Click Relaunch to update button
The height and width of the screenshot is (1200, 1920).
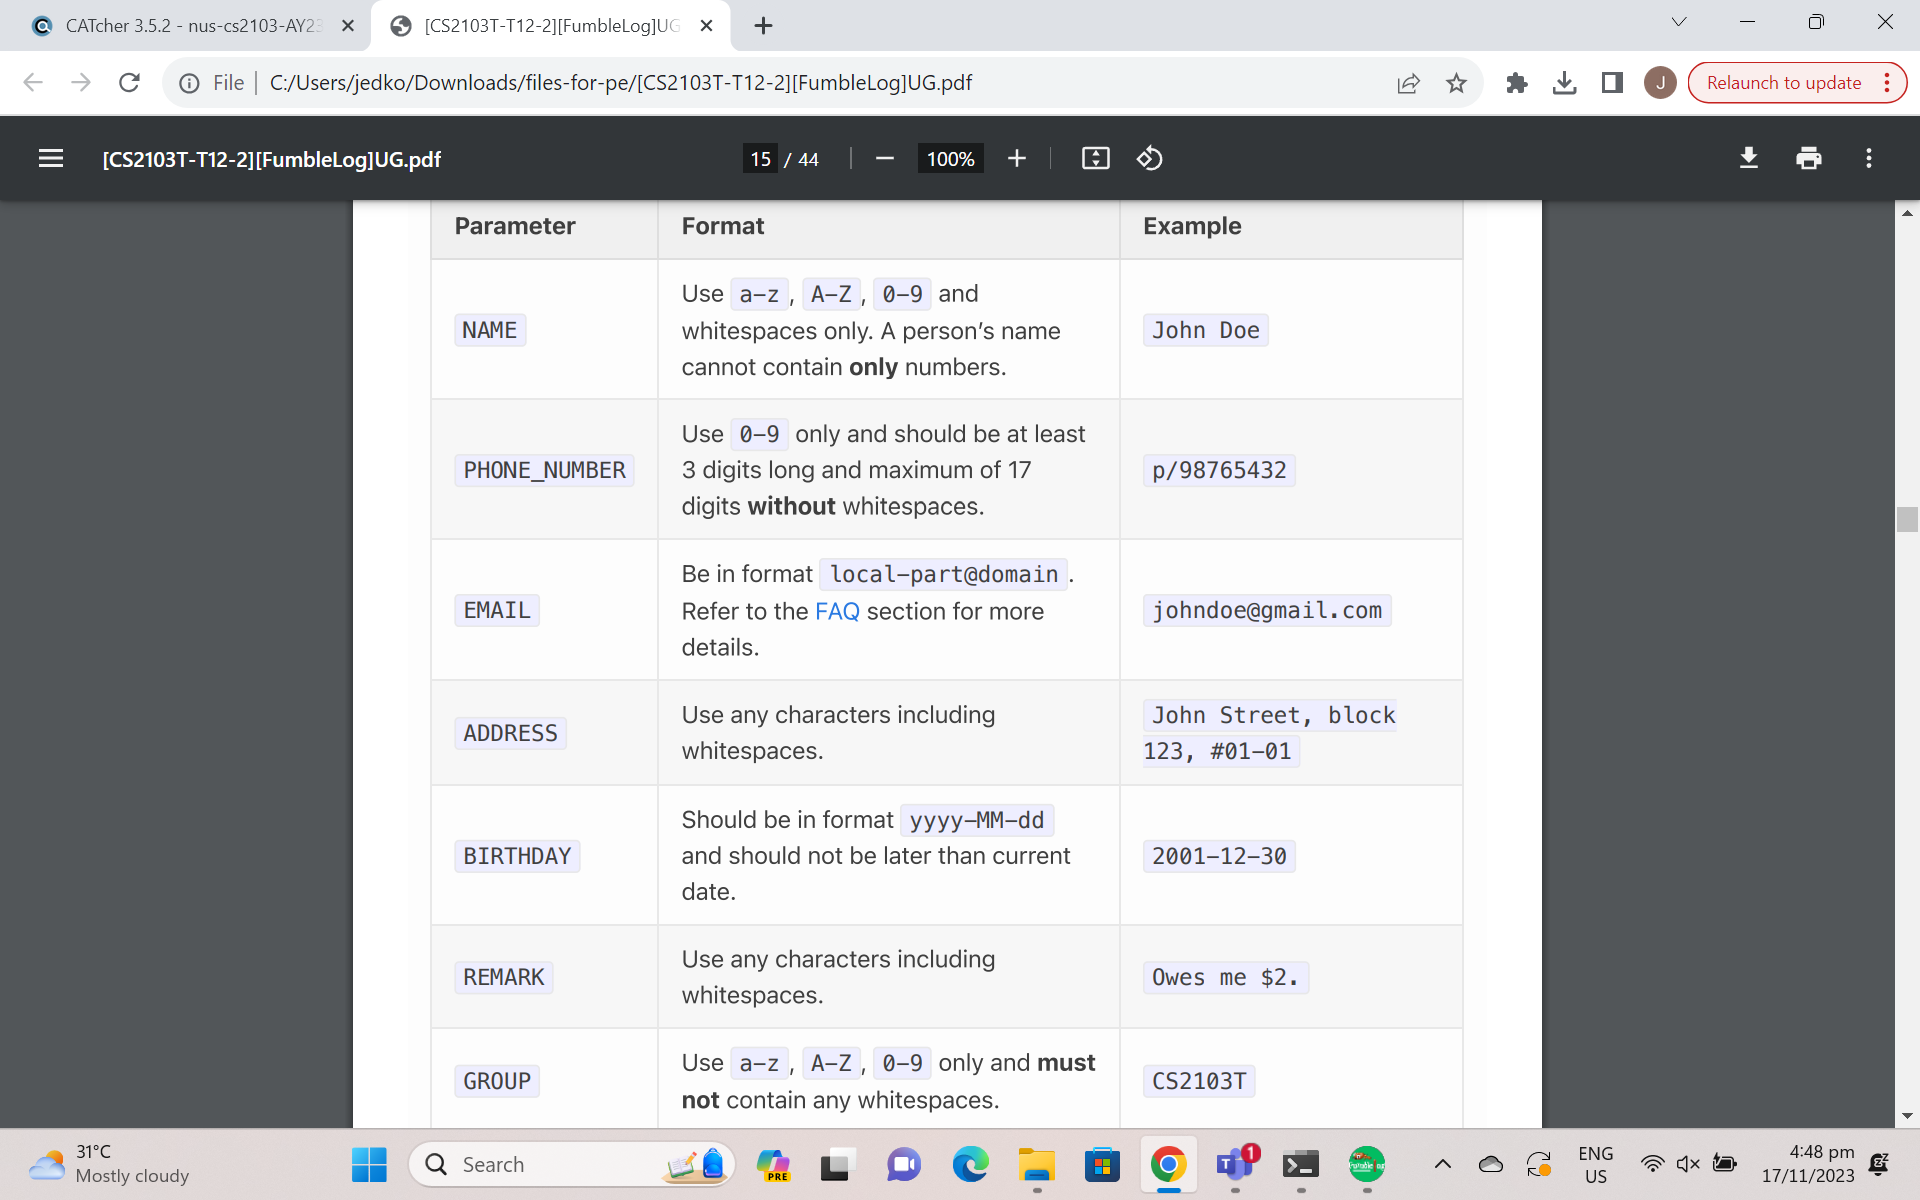1783,83
